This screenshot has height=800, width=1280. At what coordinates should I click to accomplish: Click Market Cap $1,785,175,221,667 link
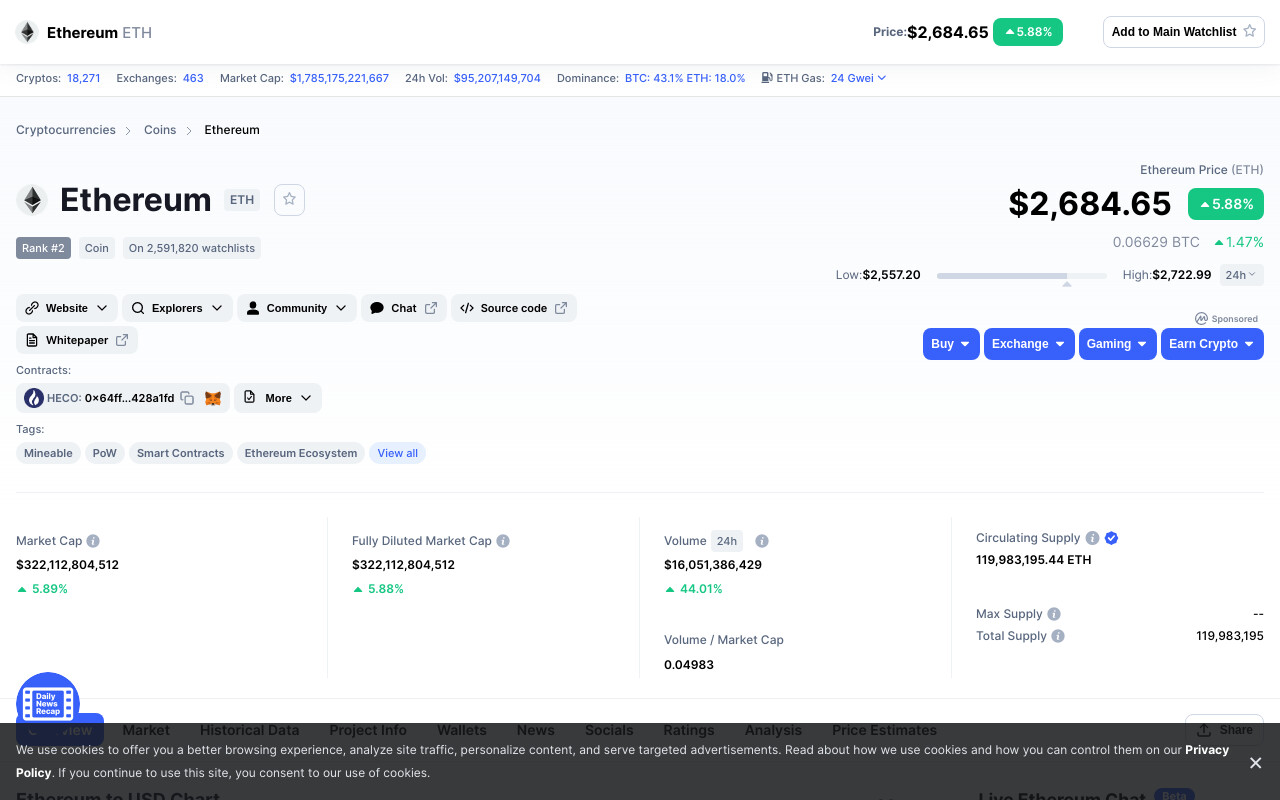point(339,78)
